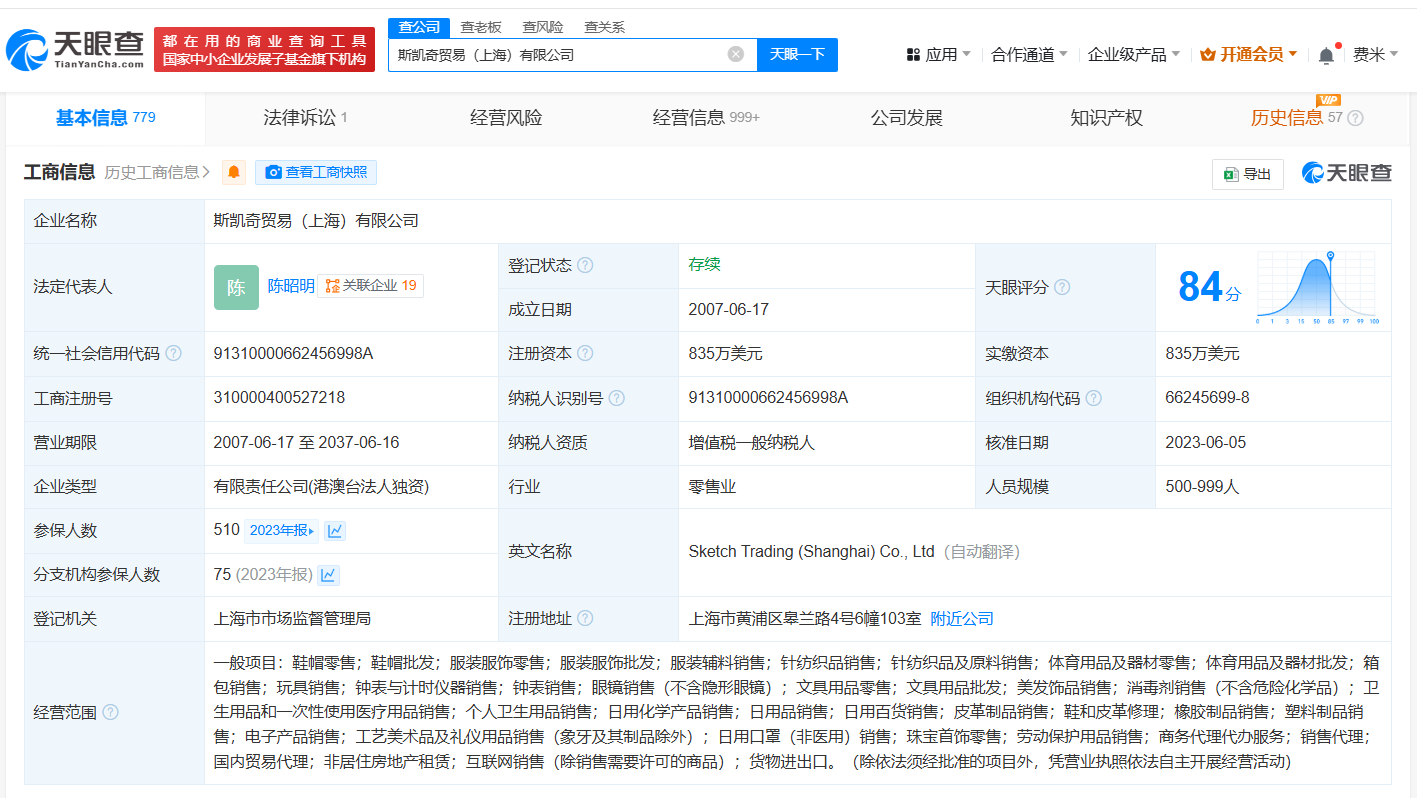Viewport: 1417px width, 798px height.
Task: Select the 经营信息 tab
Action: [706, 118]
